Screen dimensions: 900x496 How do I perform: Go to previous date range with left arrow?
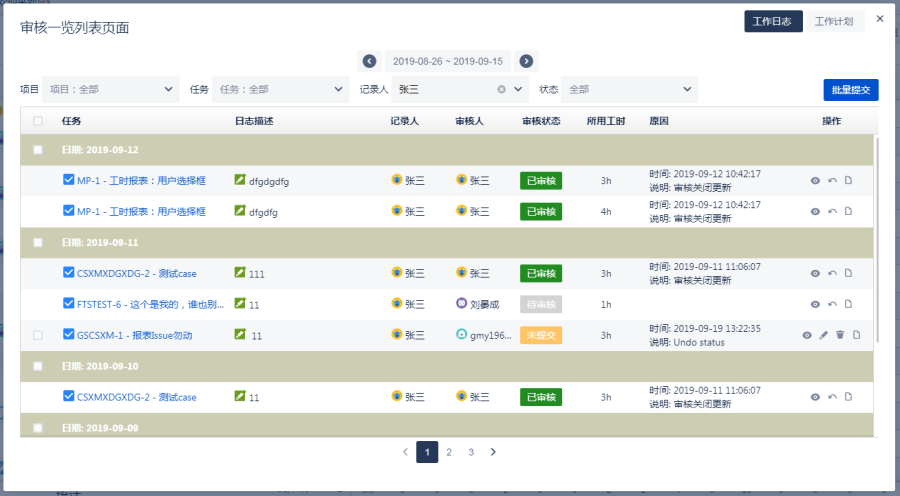369,61
